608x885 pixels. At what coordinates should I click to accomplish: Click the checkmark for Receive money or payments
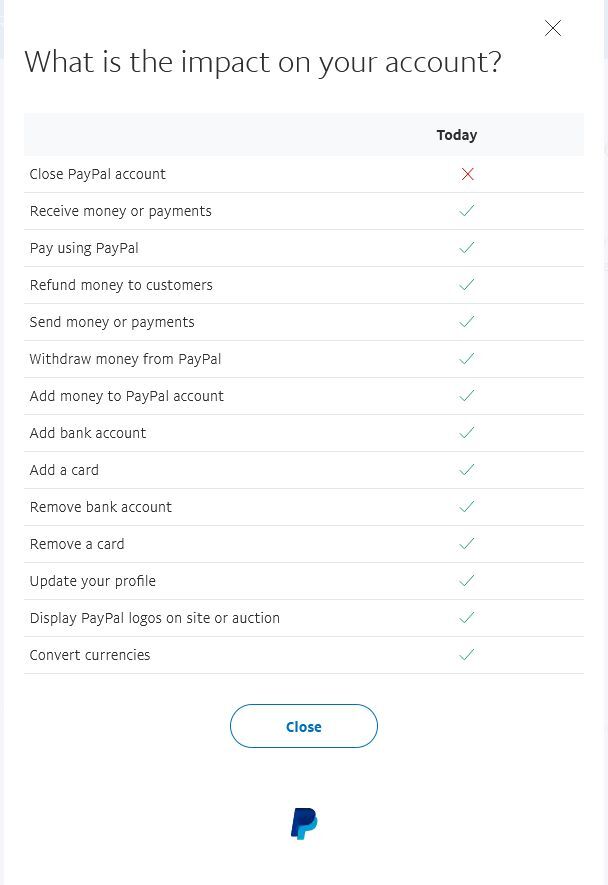[x=467, y=211]
